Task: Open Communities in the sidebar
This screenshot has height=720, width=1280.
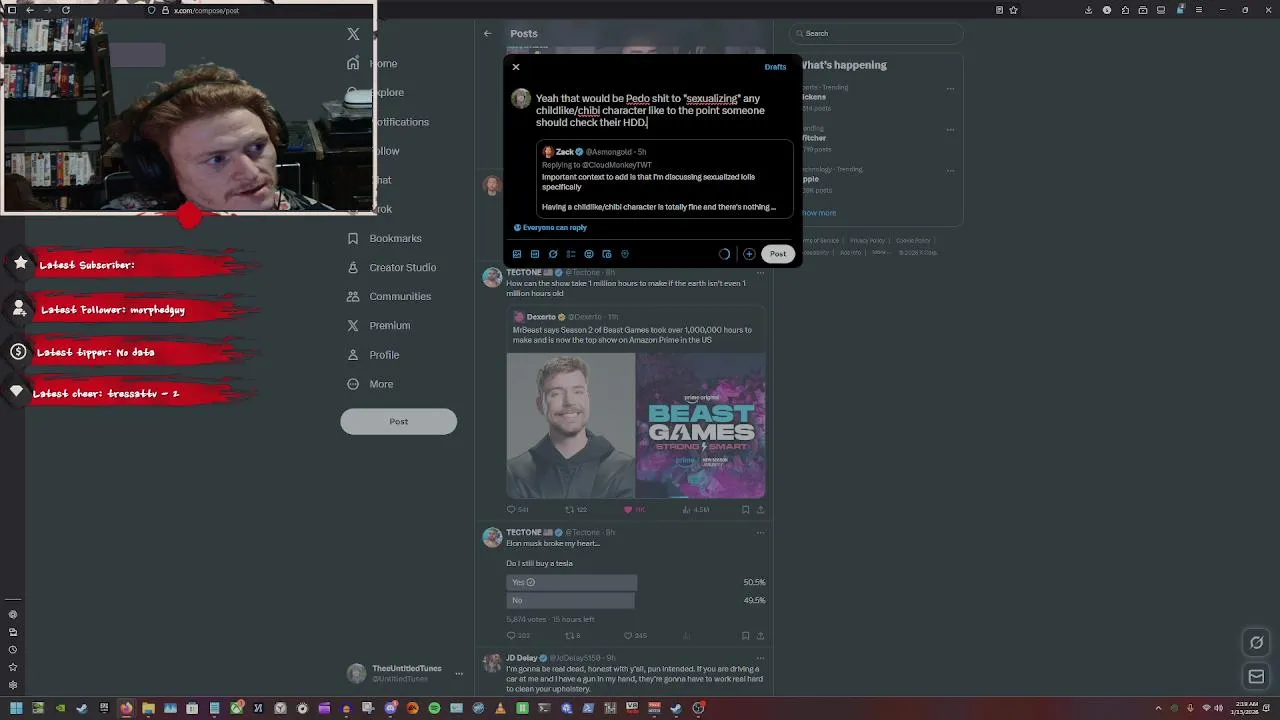Action: click(389, 296)
